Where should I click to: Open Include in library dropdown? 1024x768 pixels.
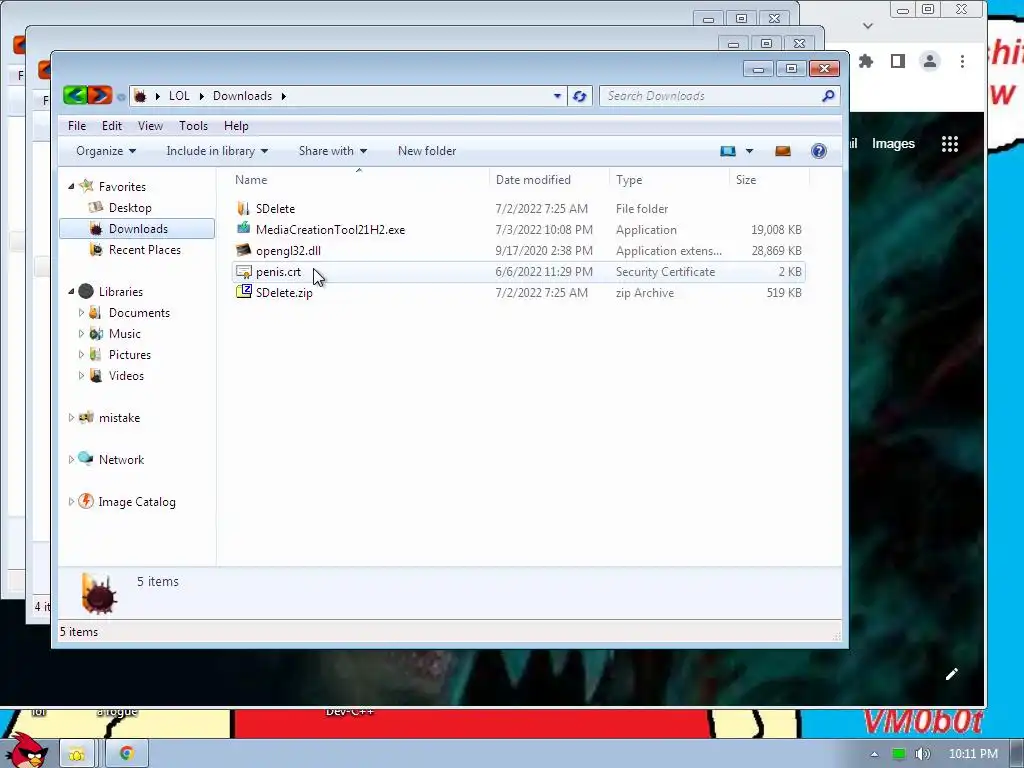[x=217, y=151]
